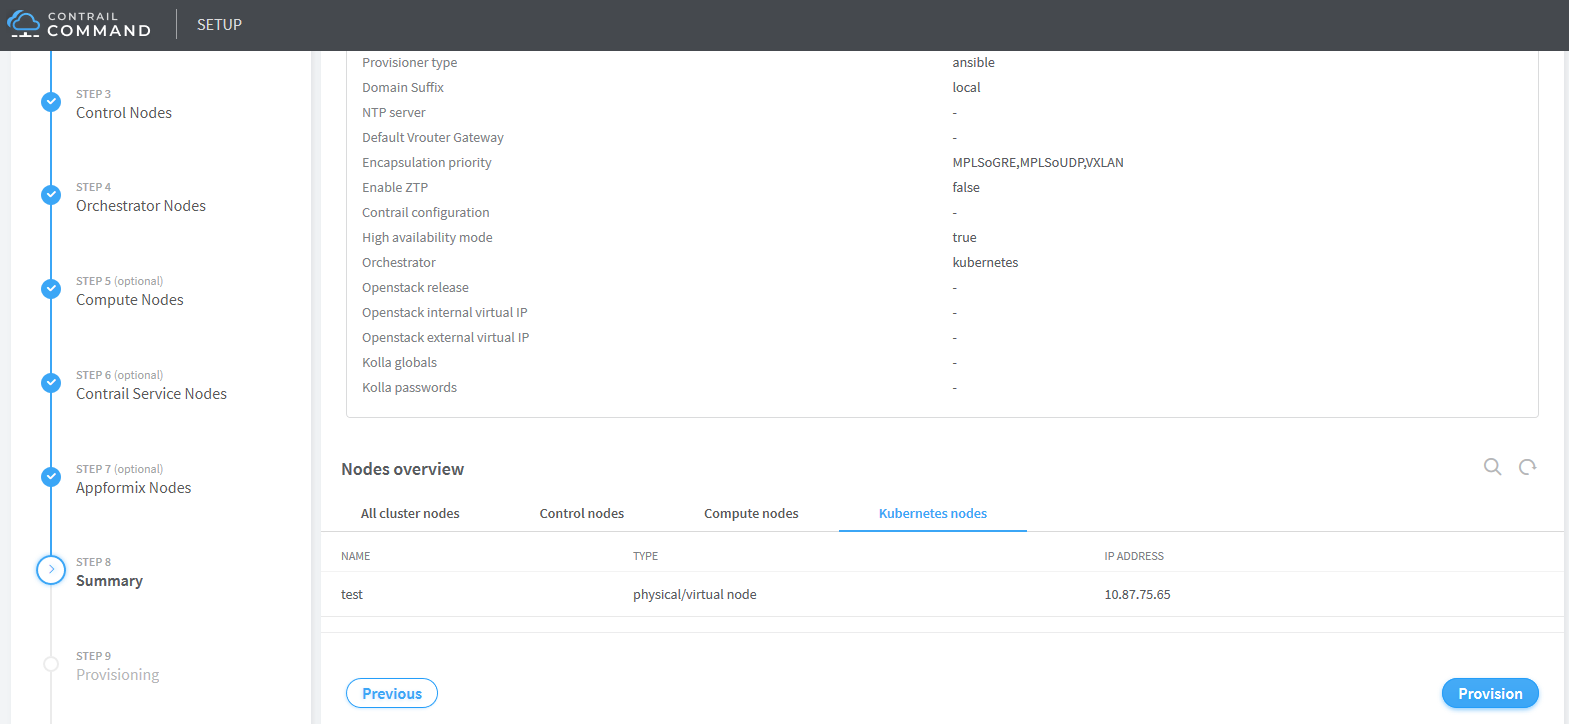Viewport: 1569px width, 724px height.
Task: Click the 'Provisioner type' label
Action: coord(409,62)
